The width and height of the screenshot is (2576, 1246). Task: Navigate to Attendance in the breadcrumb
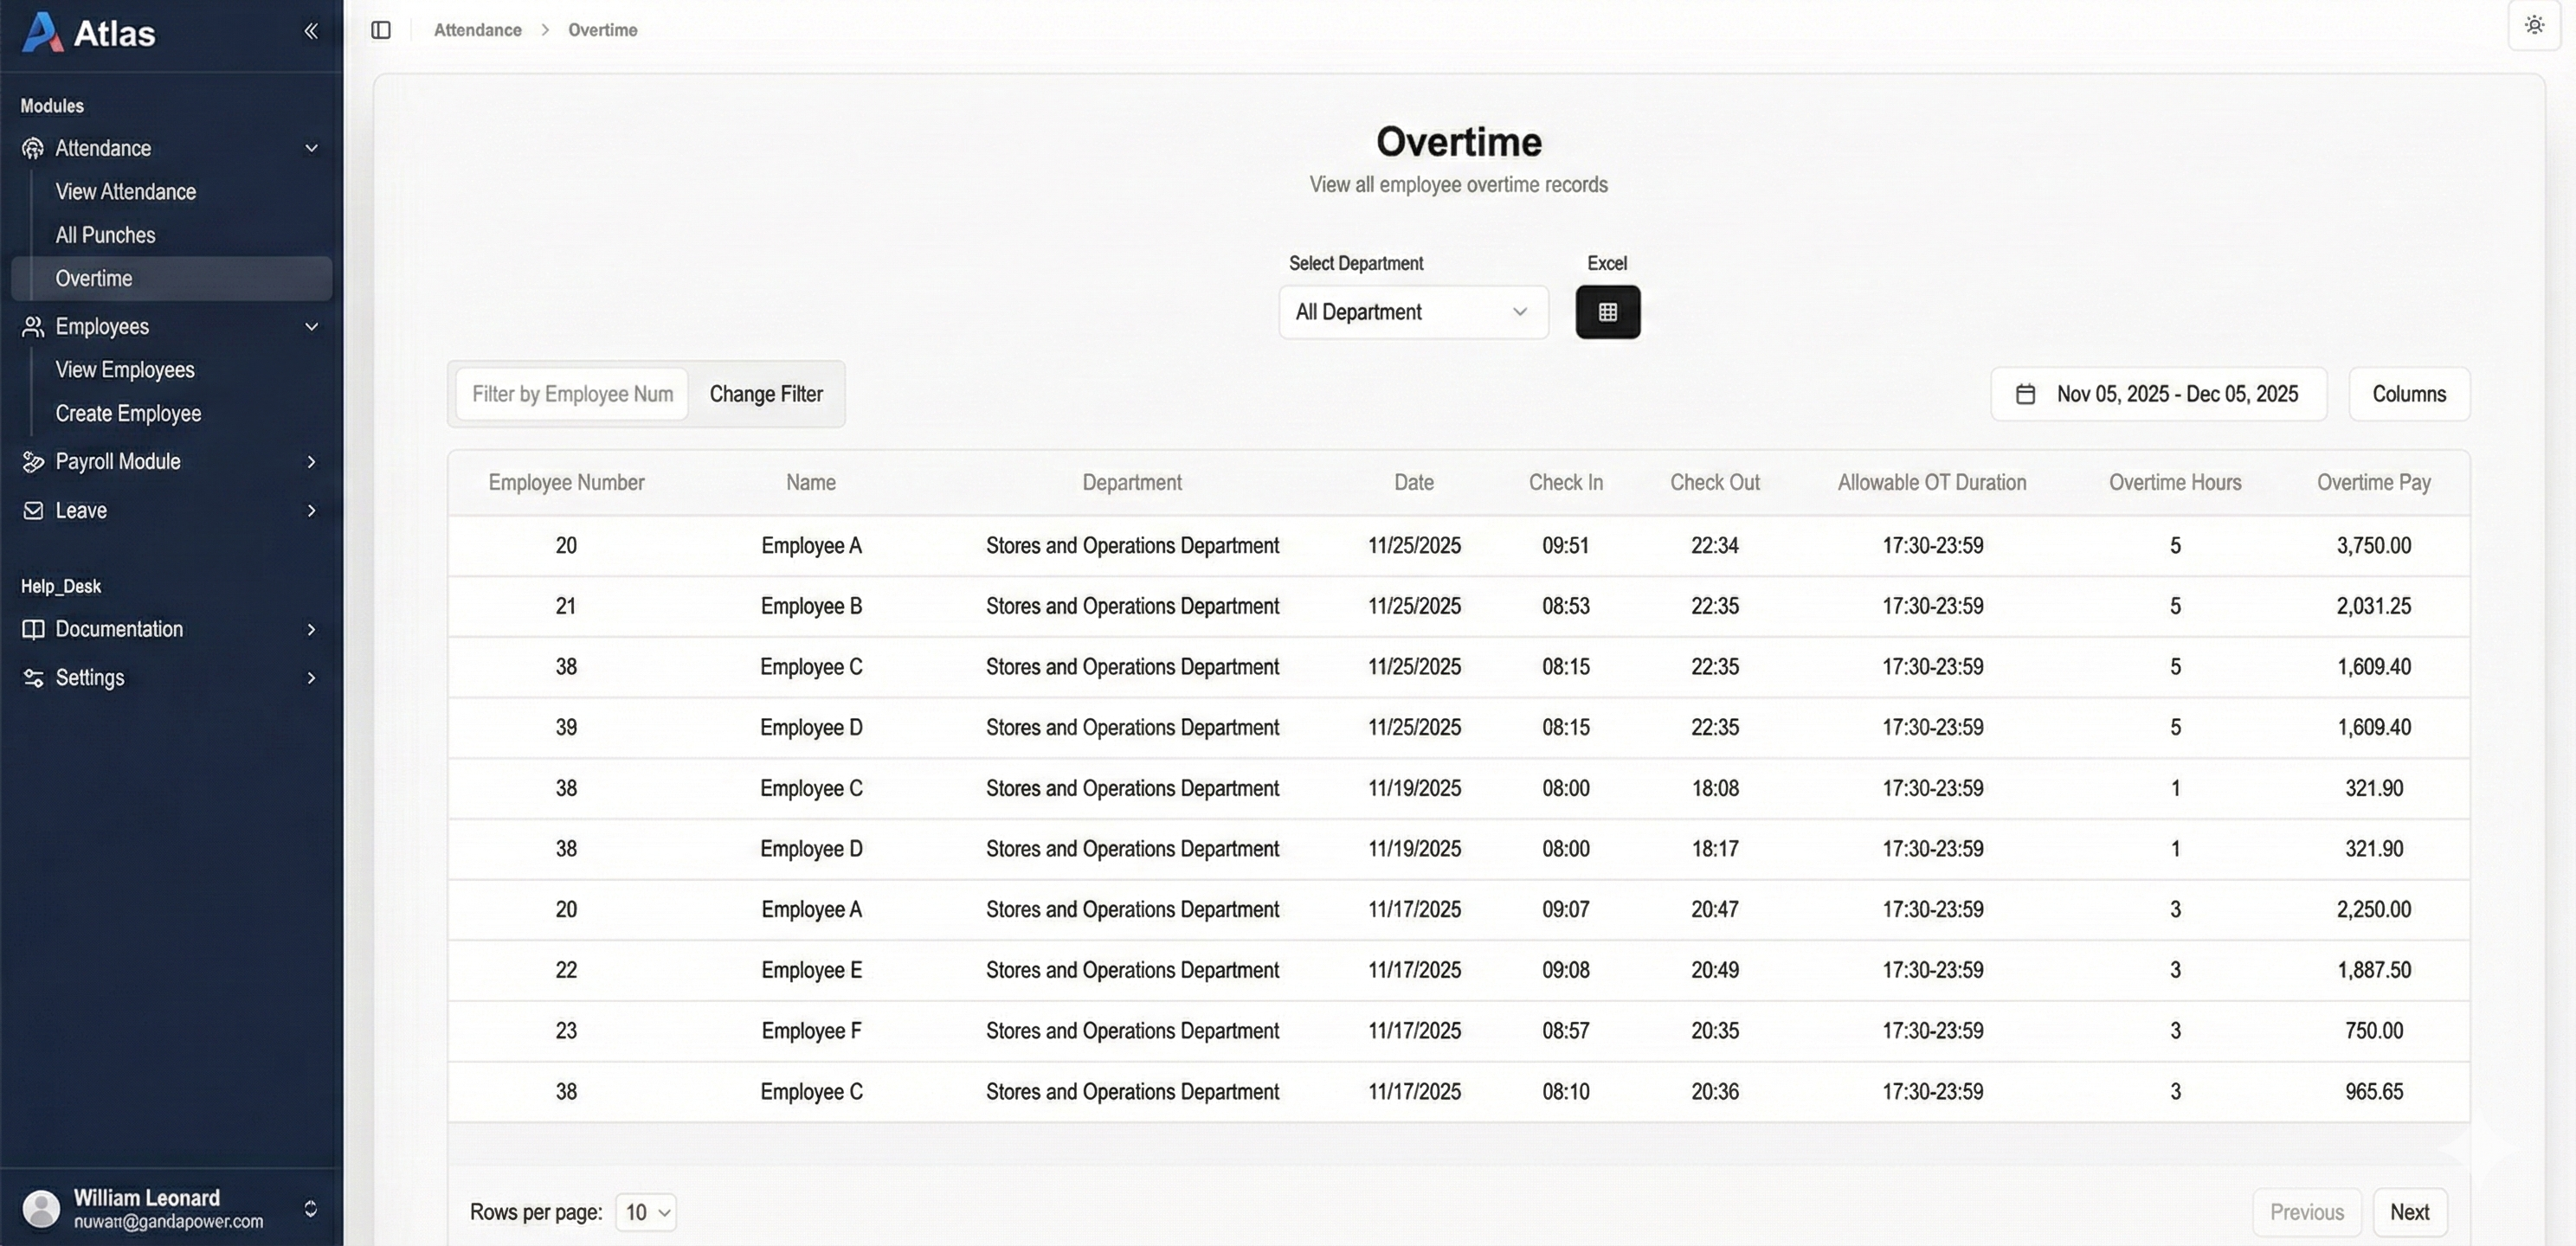point(477,30)
